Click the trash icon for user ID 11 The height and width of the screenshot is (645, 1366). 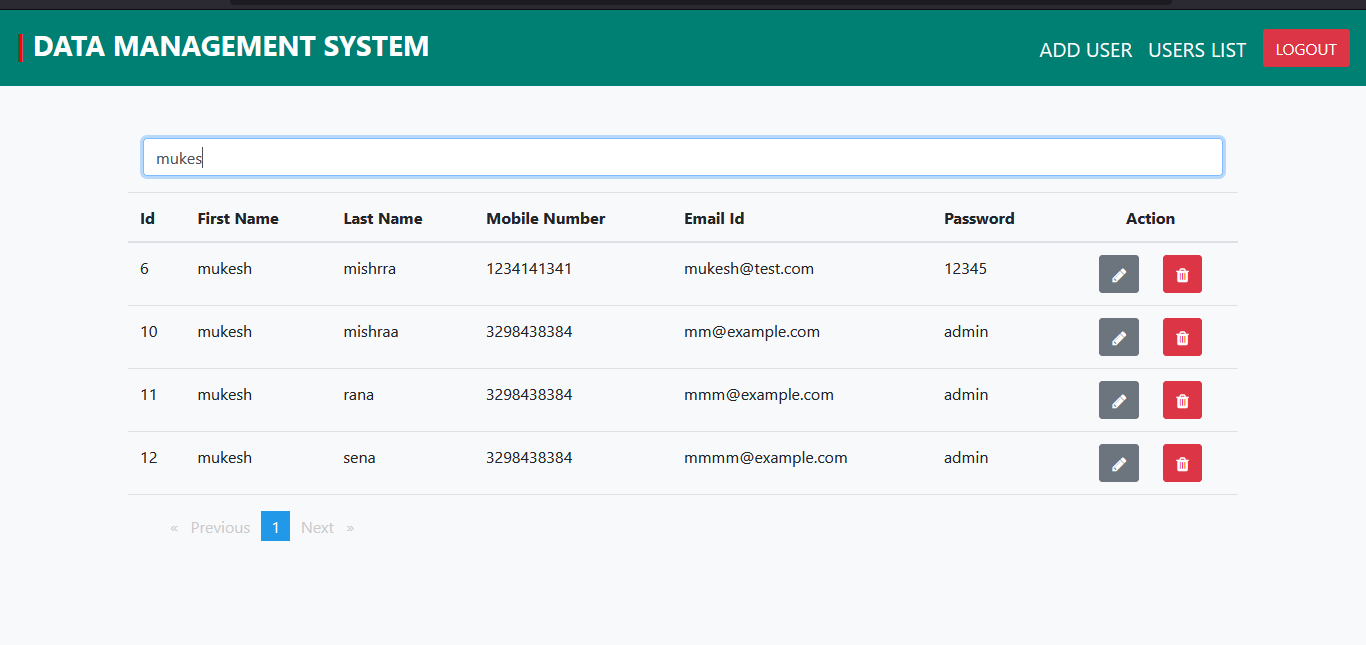(1182, 400)
